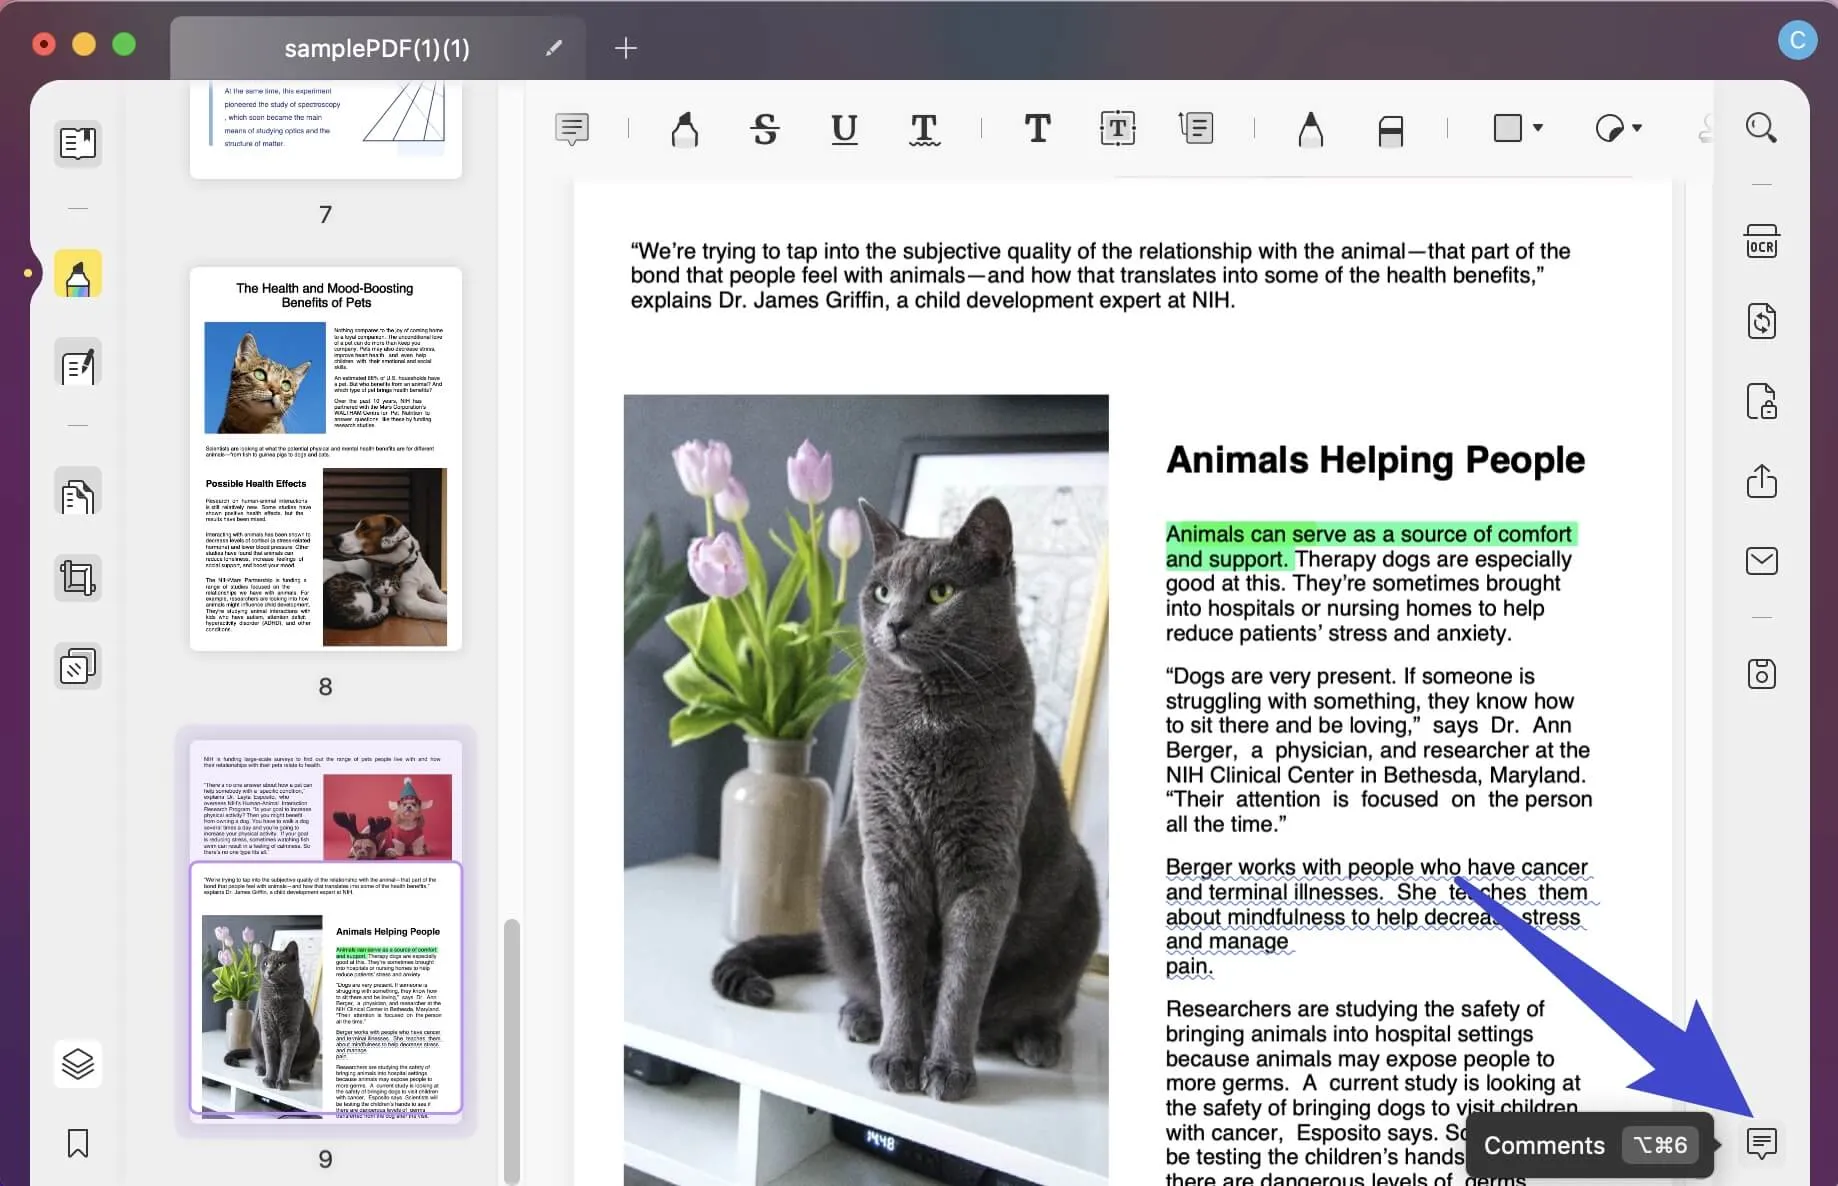Switch to Comment mode in the left sidebar
This screenshot has width=1838, height=1186.
coord(78,274)
